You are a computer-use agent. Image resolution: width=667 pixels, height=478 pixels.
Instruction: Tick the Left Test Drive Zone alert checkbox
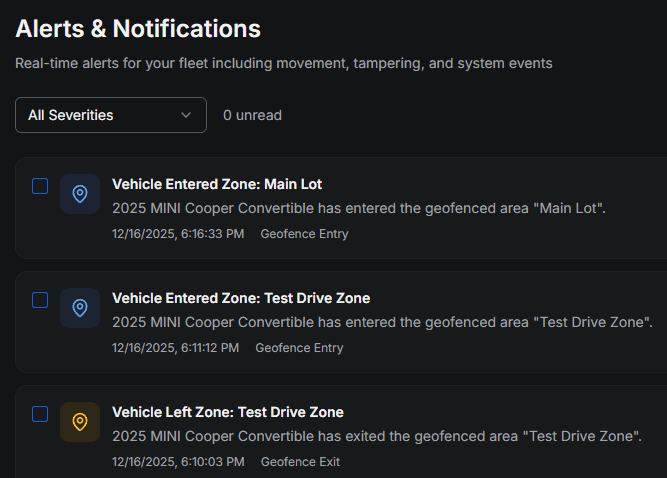(40, 414)
